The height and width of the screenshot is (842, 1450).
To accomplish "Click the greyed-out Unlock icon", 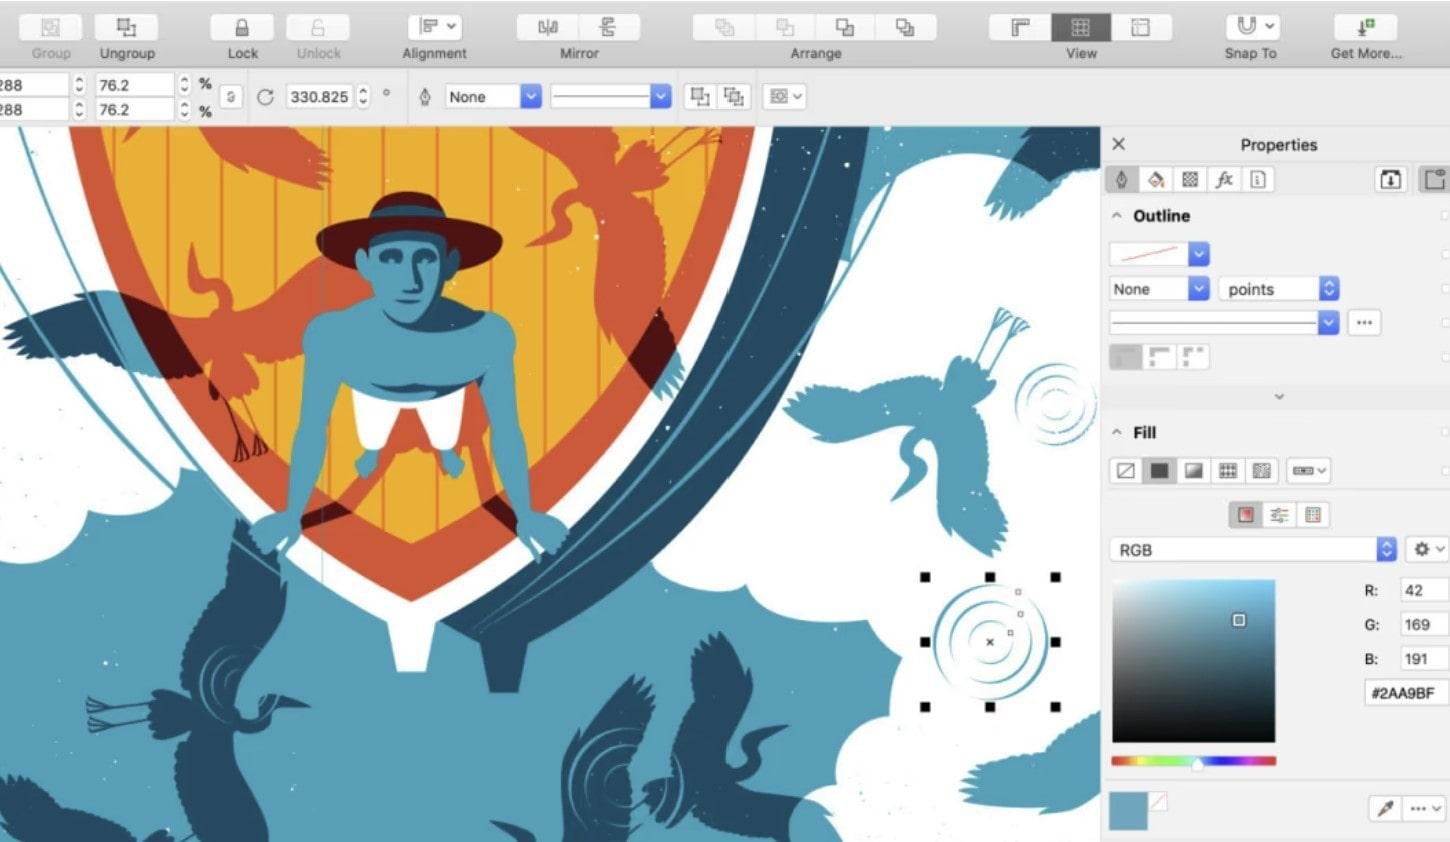I will pos(318,28).
